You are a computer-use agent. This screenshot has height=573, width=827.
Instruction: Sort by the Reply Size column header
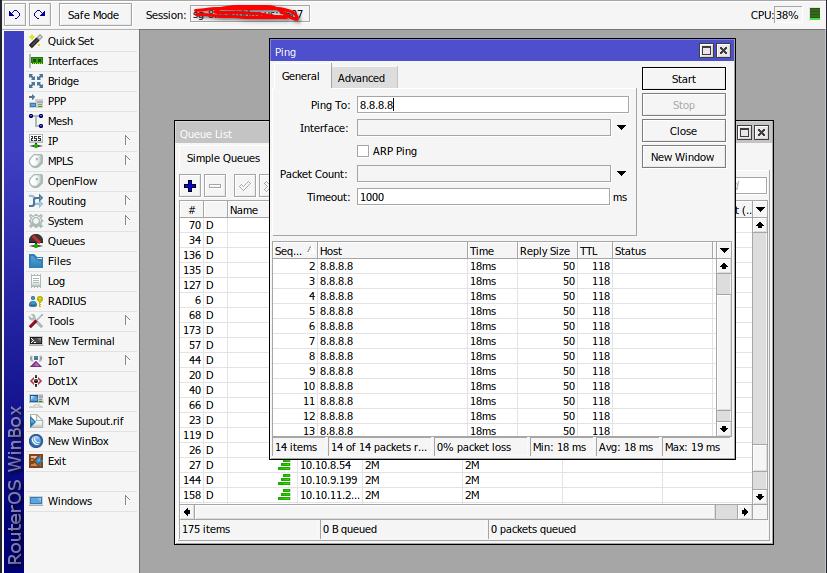(546, 251)
